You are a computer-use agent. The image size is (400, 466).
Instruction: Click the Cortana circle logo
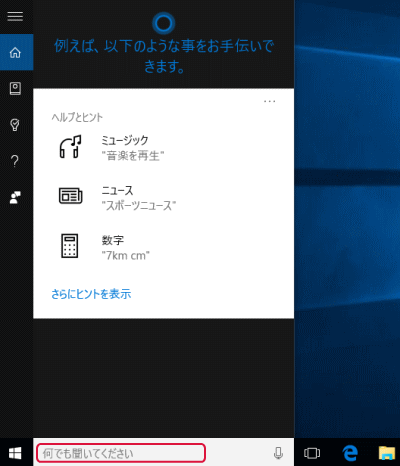163,23
